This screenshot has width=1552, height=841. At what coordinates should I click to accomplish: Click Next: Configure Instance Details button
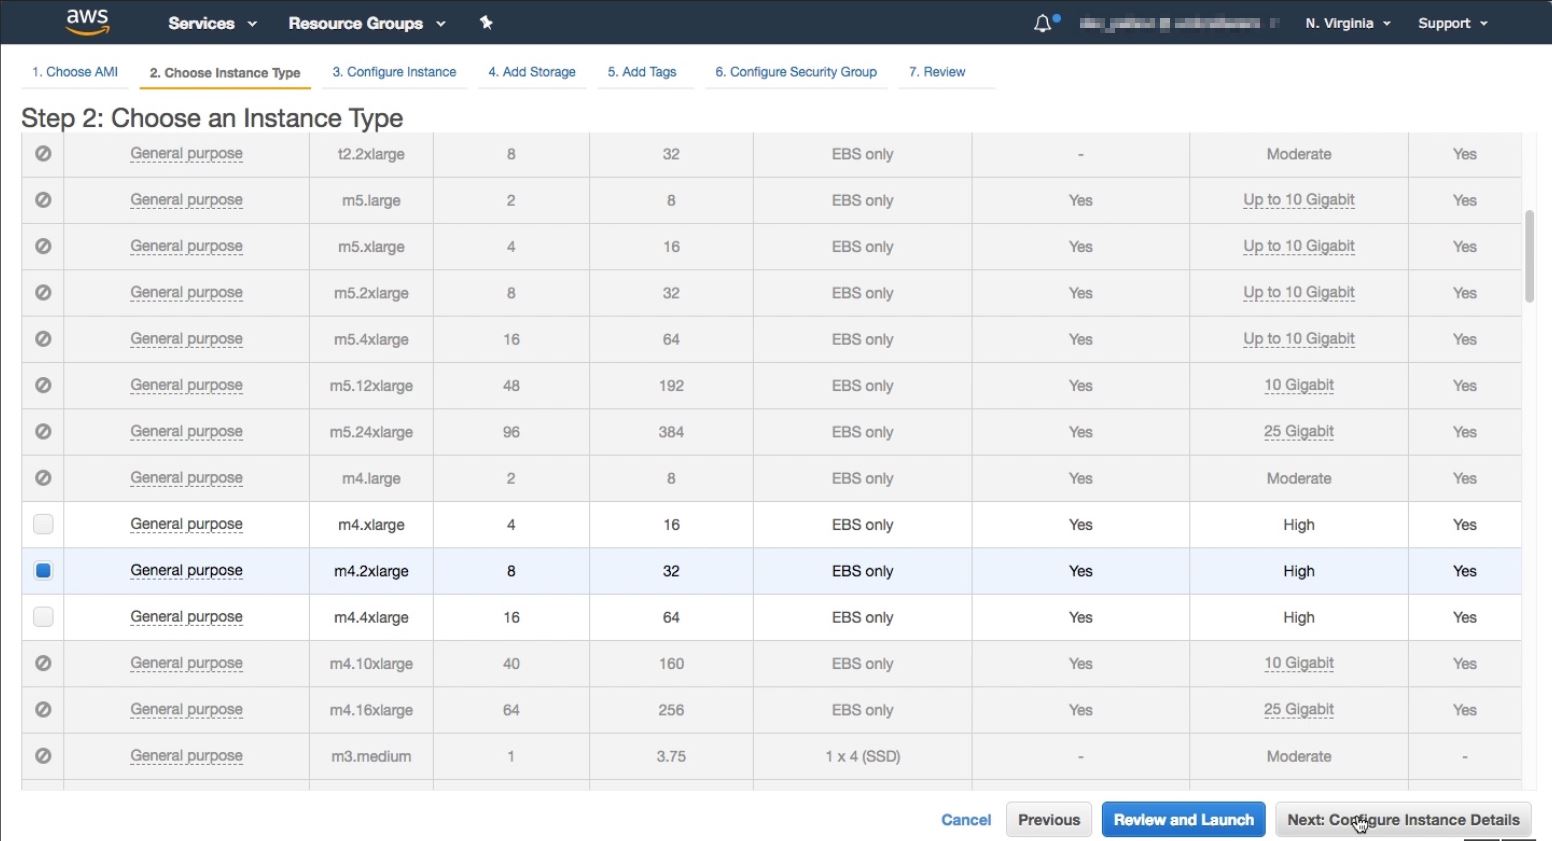point(1403,820)
